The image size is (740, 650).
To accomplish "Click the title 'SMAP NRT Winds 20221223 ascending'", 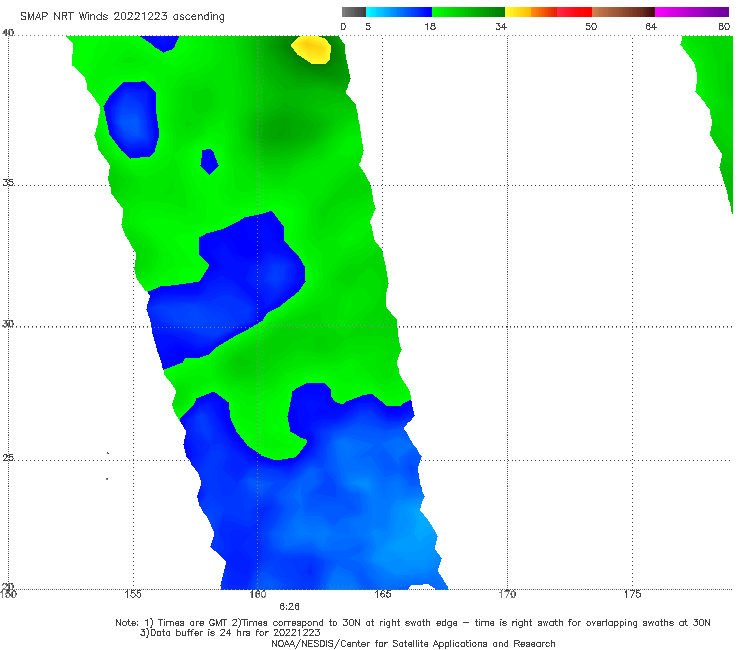I will click(122, 17).
